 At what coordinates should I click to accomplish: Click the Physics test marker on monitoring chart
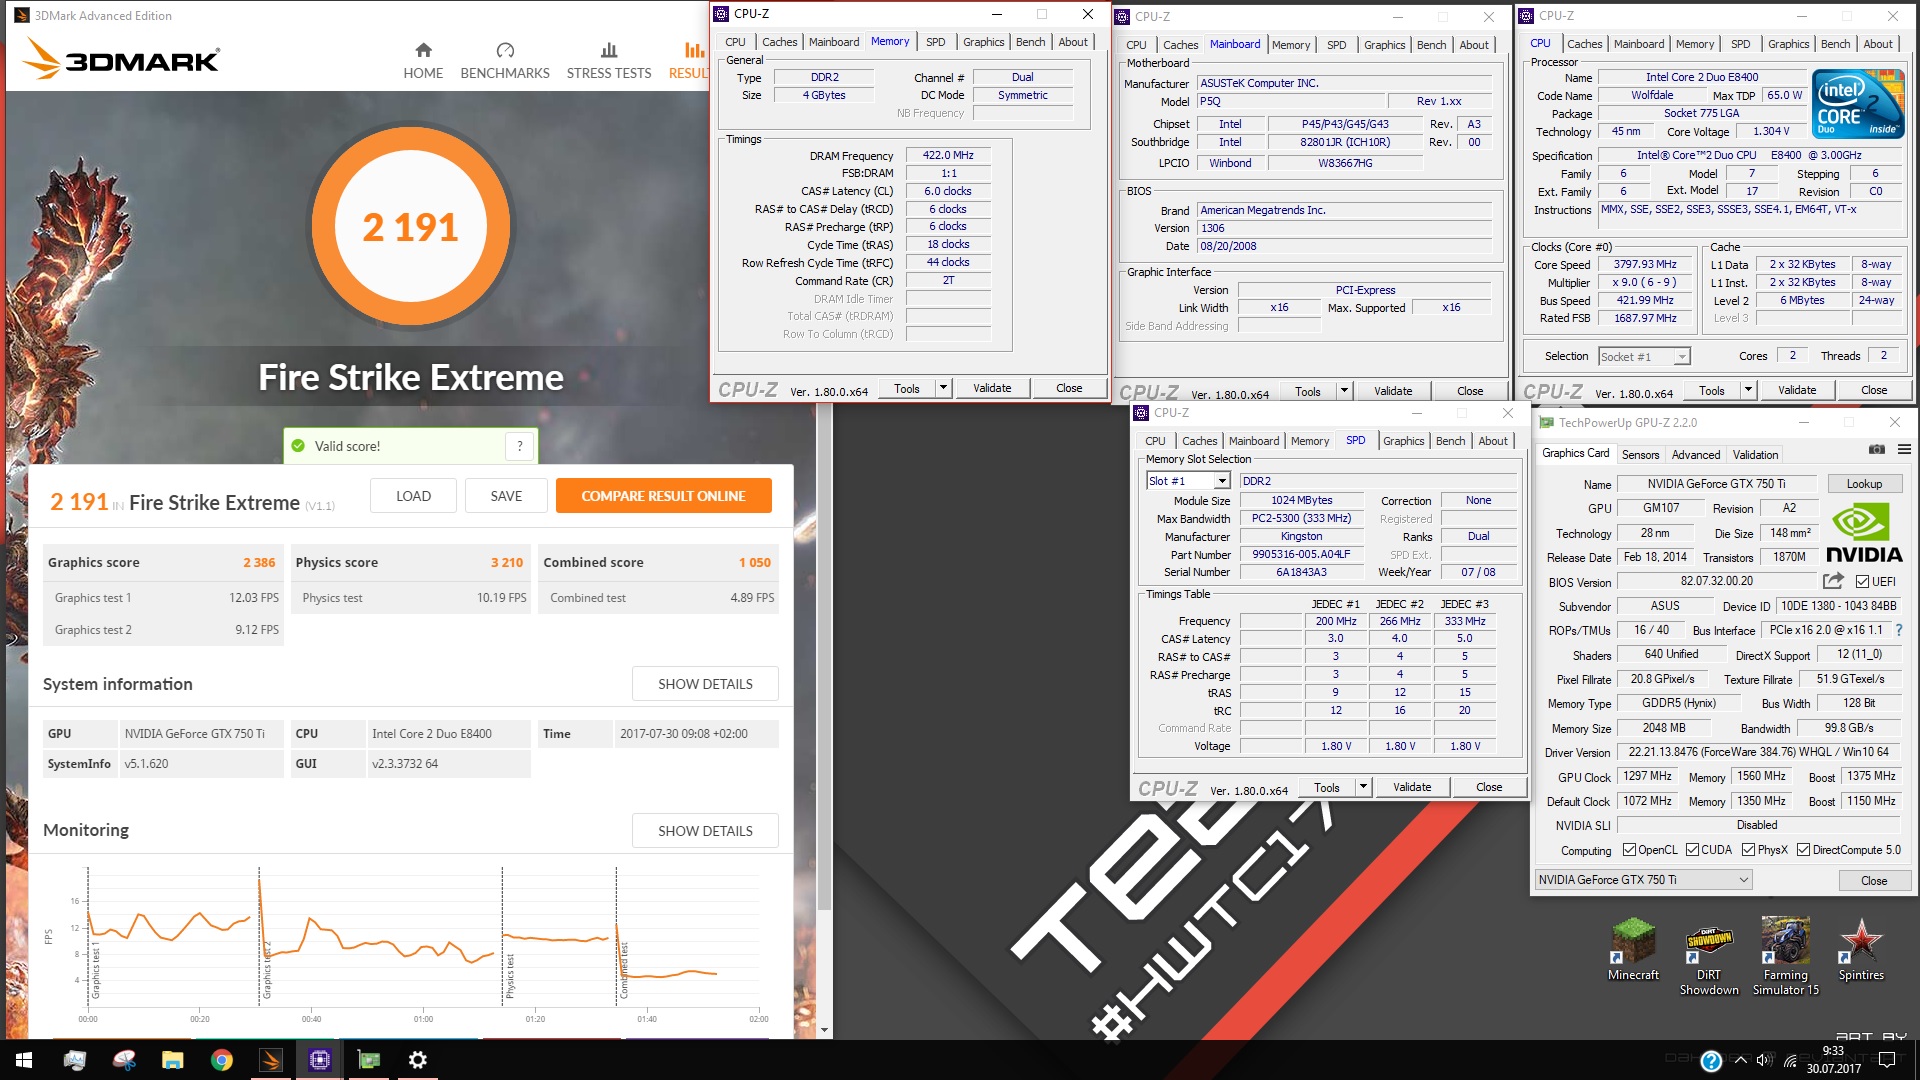pos(510,975)
